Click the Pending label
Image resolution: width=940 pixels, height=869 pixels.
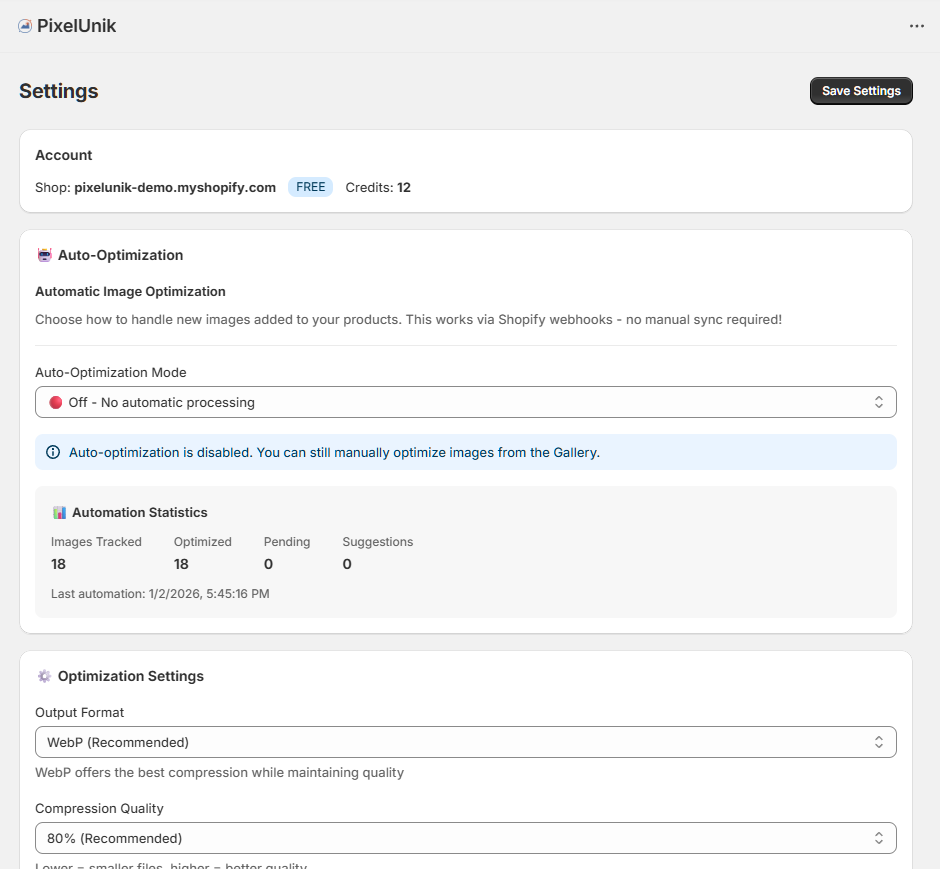point(287,542)
